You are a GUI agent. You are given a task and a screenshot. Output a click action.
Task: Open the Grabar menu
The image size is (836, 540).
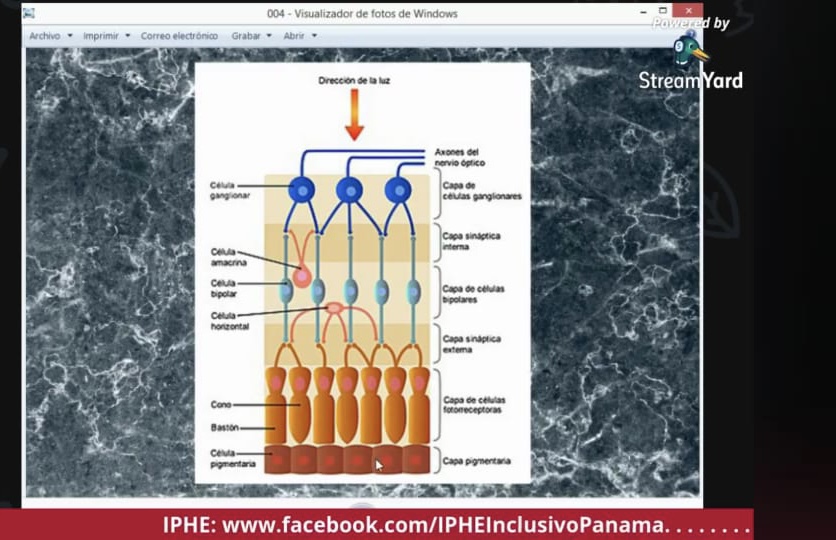click(x=246, y=36)
